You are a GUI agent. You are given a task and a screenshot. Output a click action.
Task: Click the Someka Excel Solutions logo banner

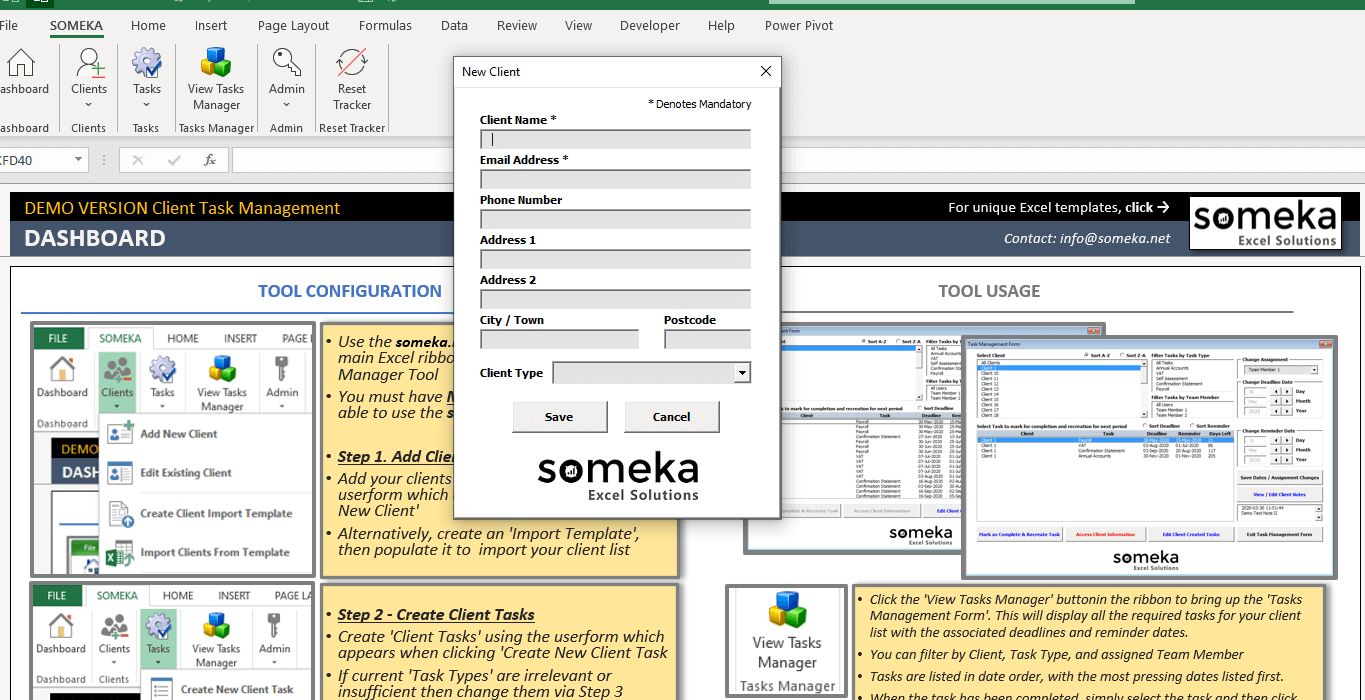coord(1264,222)
